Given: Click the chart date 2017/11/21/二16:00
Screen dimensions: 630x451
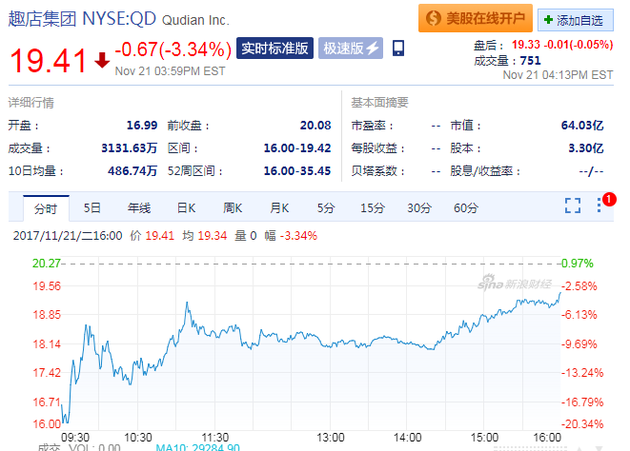Looking at the screenshot, I should click(68, 236).
